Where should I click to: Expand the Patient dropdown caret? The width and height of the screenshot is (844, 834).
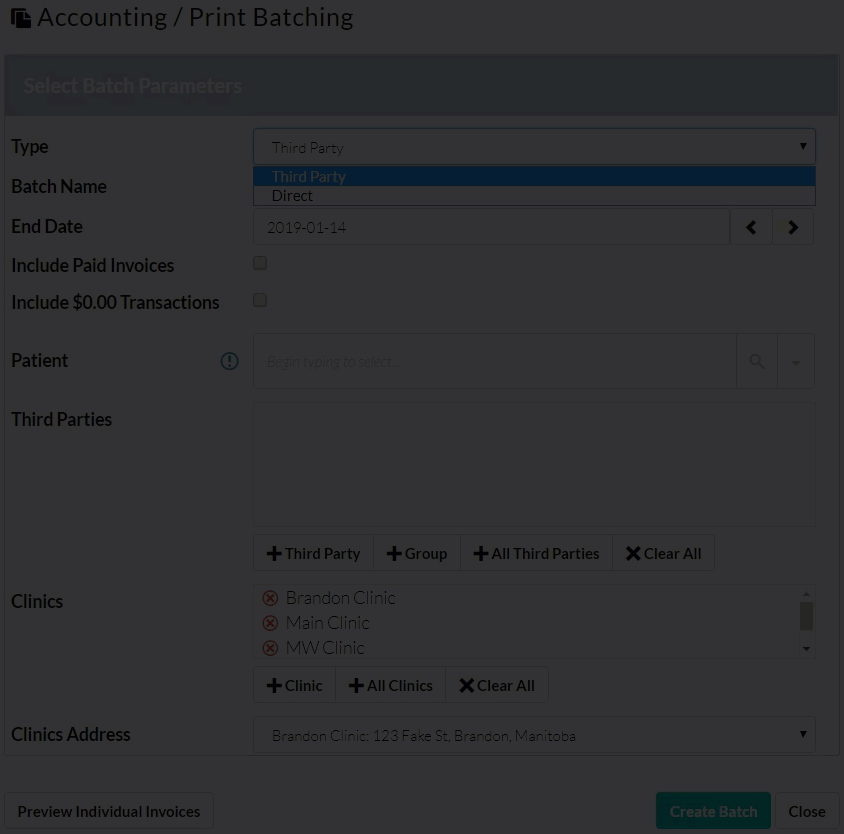[796, 361]
